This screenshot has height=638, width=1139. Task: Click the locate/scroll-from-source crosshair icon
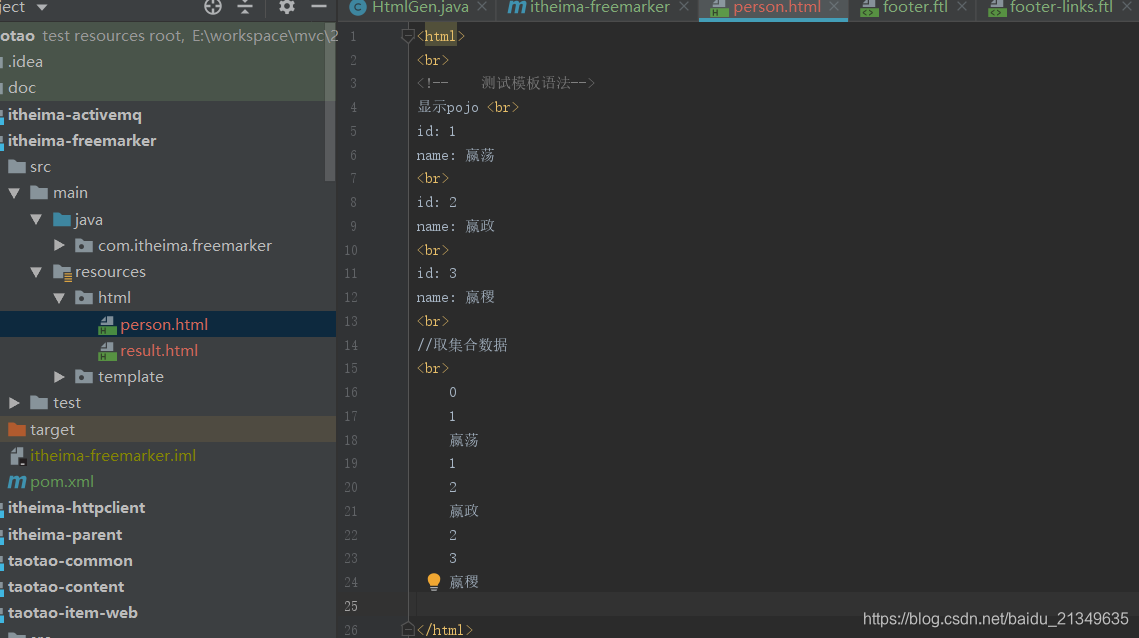tap(213, 7)
